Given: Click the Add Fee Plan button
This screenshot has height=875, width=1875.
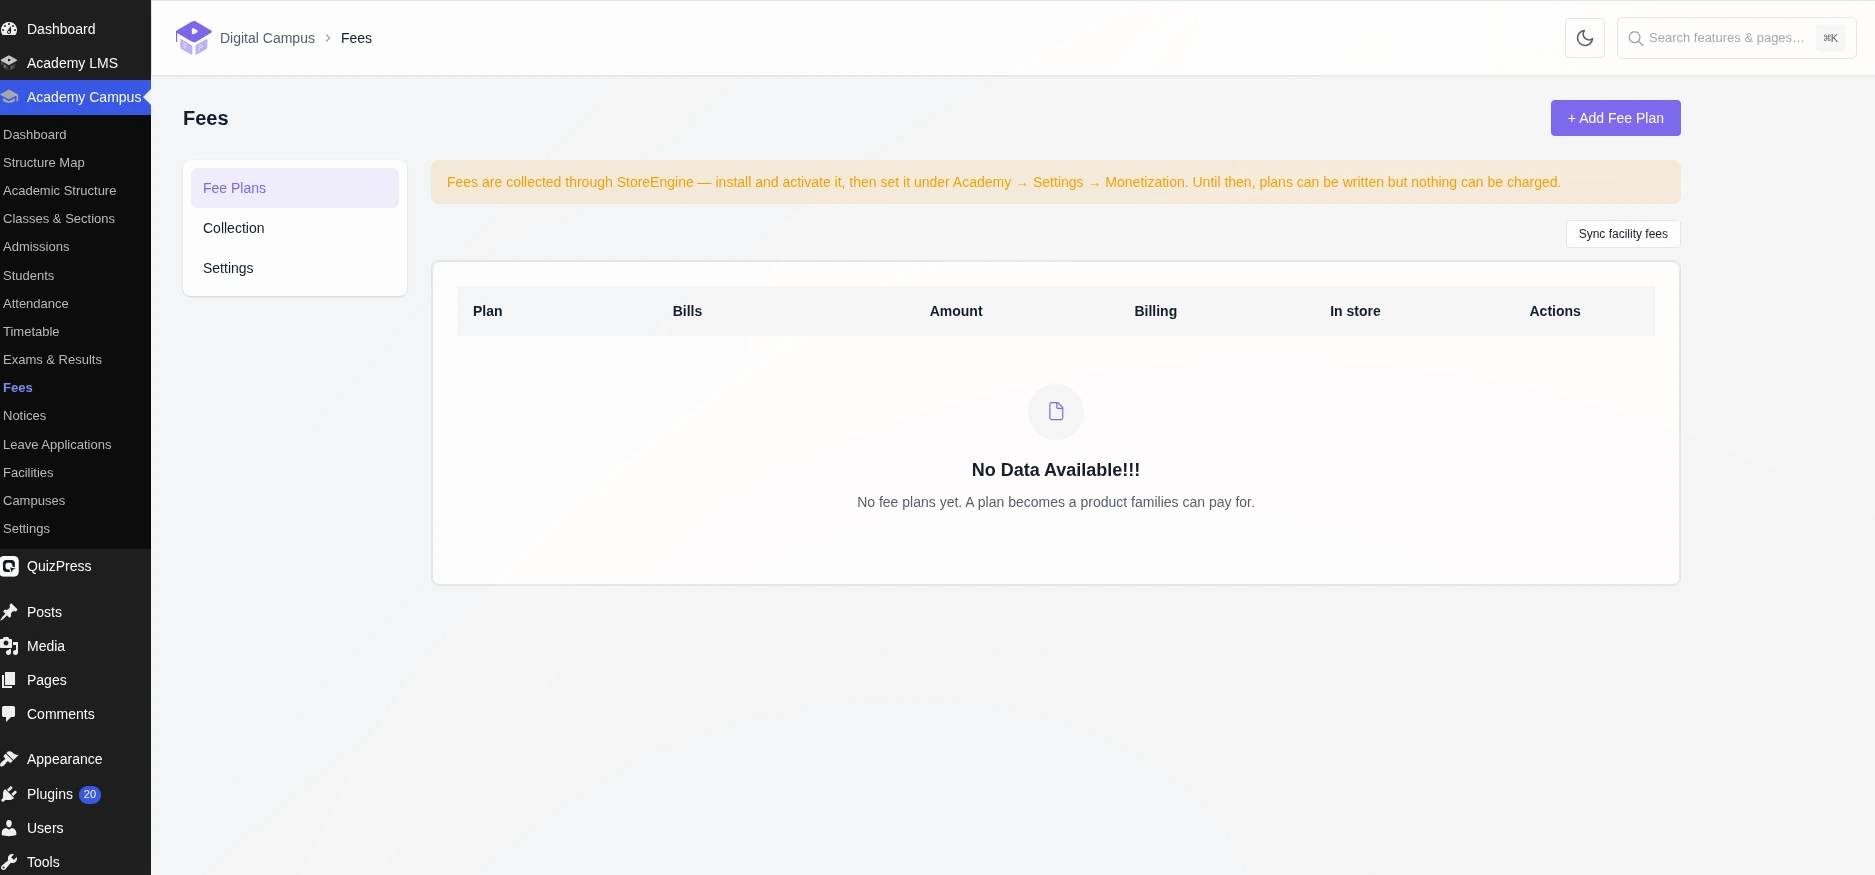Looking at the screenshot, I should pyautogui.click(x=1615, y=118).
